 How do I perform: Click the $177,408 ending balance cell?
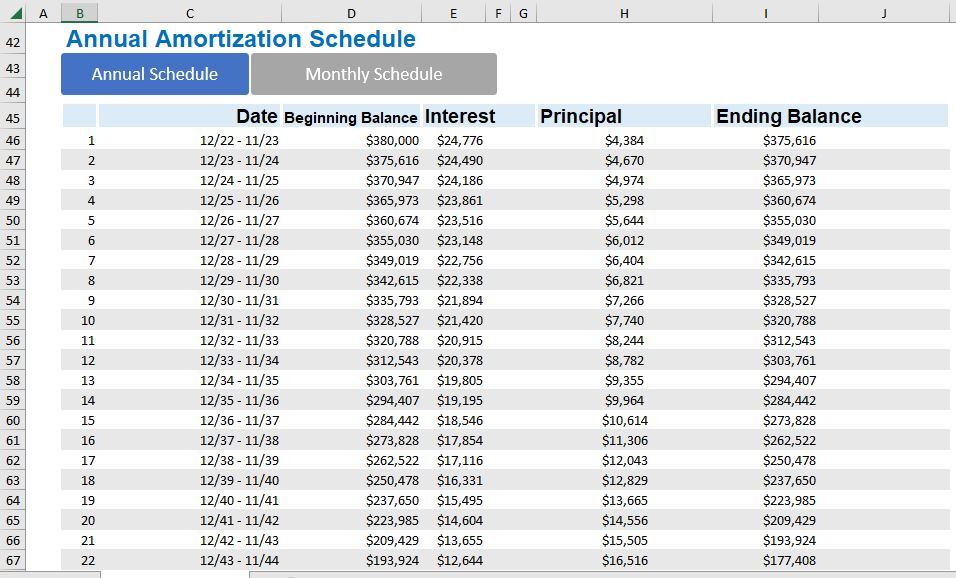[x=789, y=561]
